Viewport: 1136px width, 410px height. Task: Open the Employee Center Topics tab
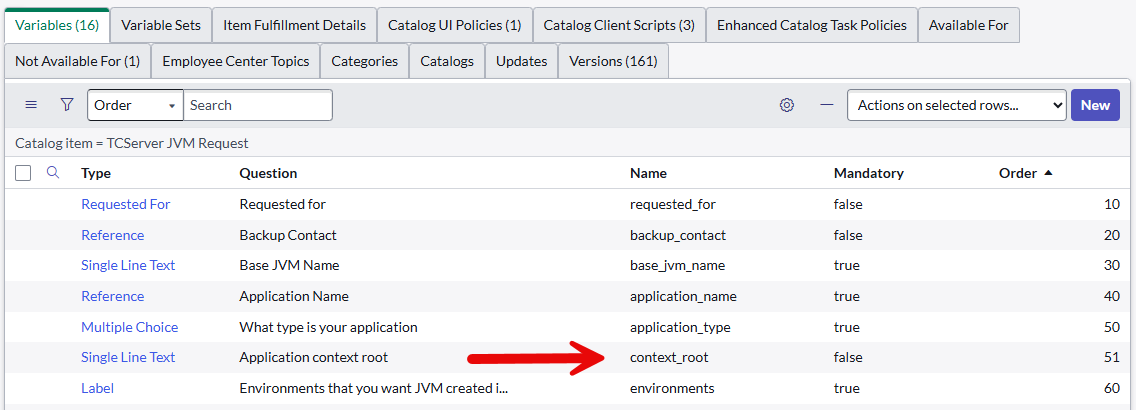[x=236, y=61]
